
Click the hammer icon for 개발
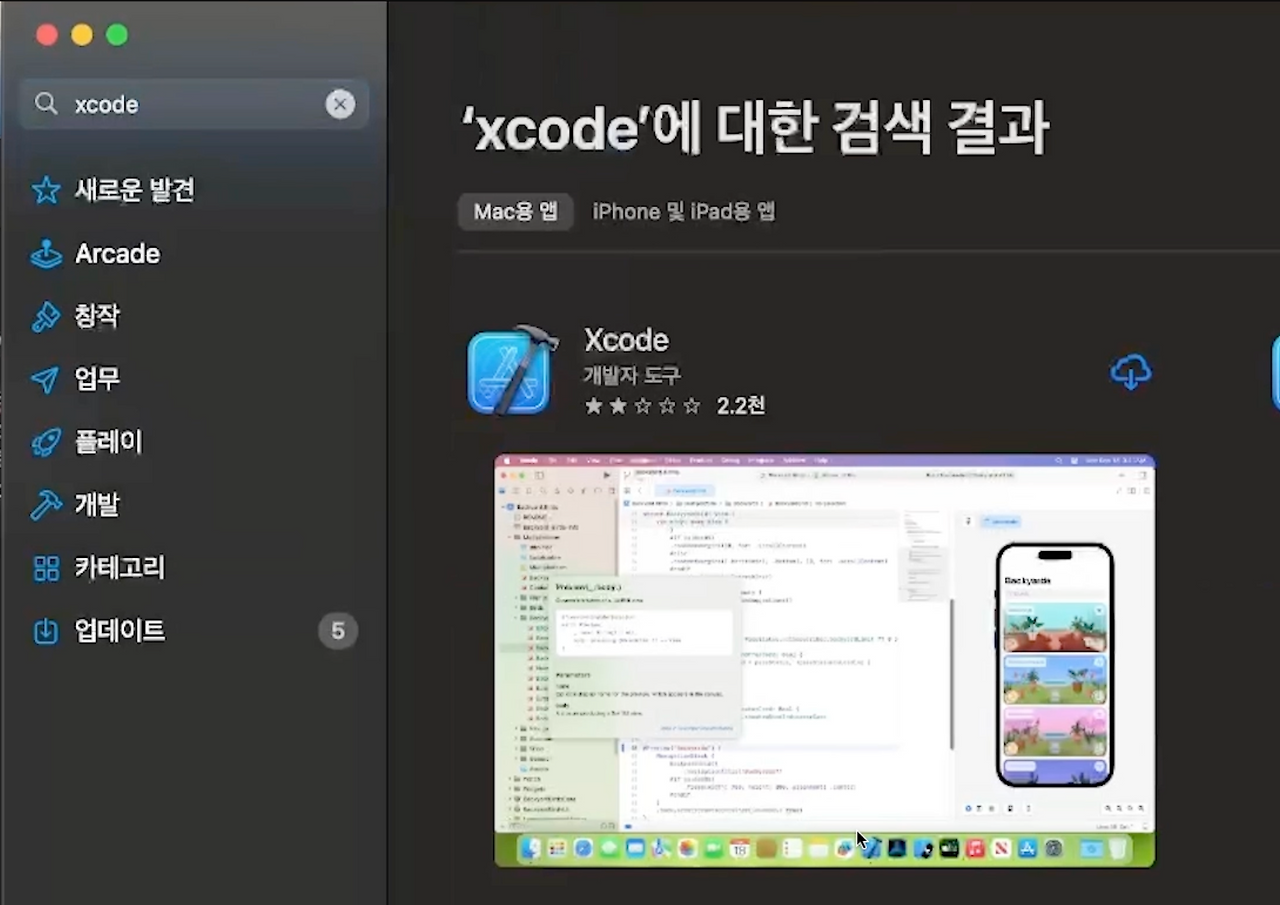[46, 505]
